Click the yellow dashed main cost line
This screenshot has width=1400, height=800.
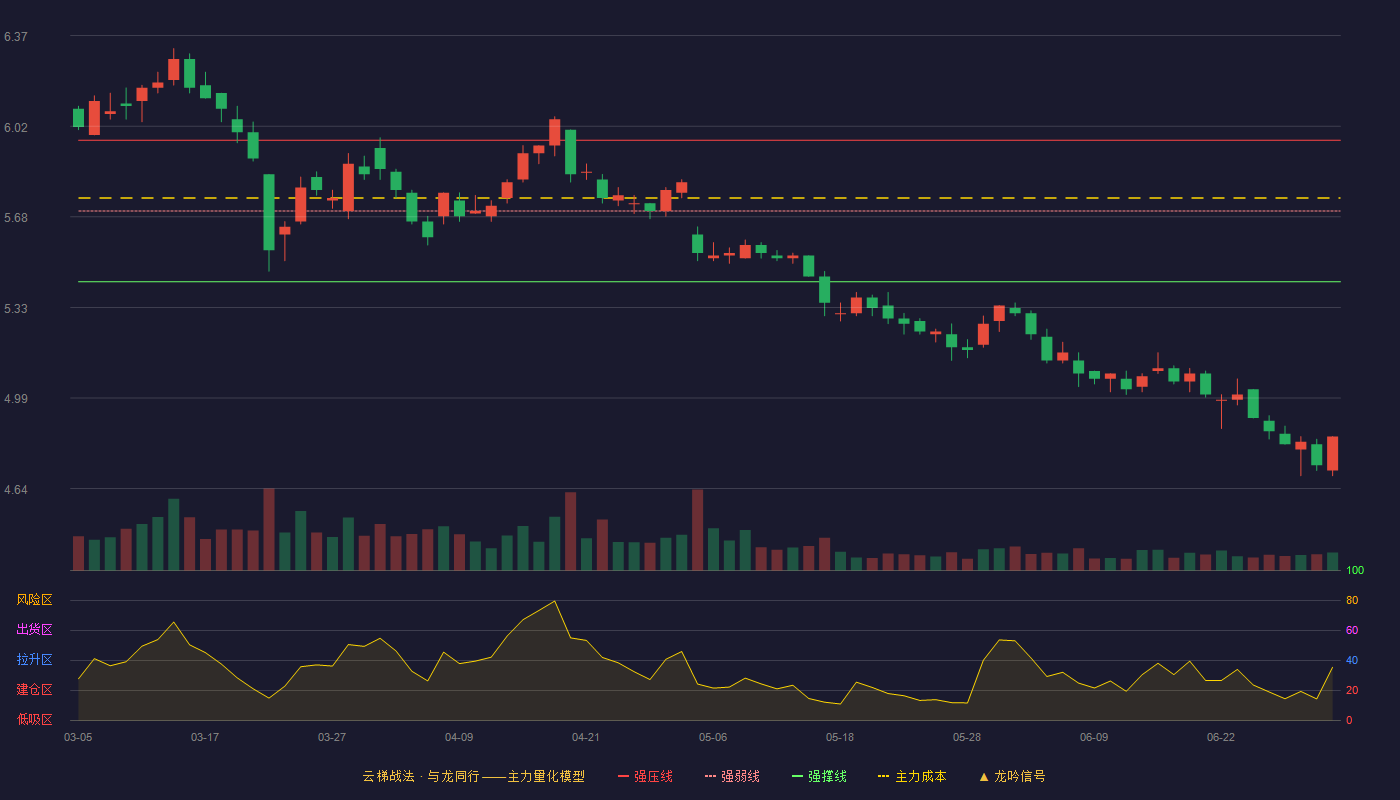(709, 198)
